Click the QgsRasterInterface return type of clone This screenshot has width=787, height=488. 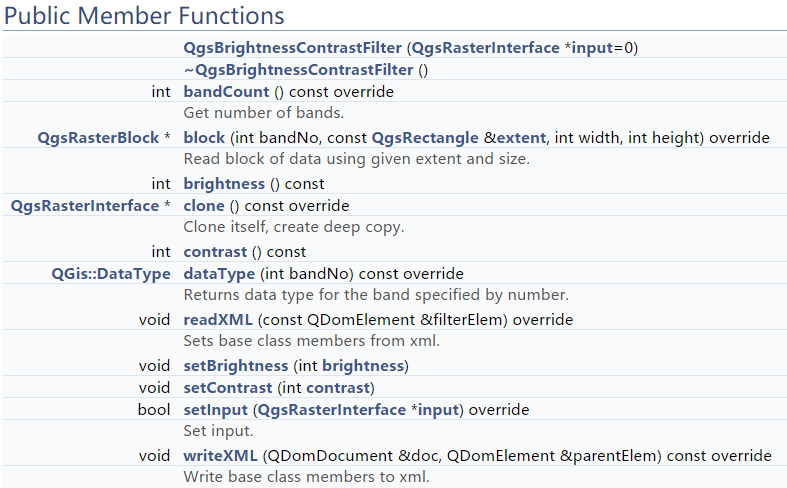(84, 206)
